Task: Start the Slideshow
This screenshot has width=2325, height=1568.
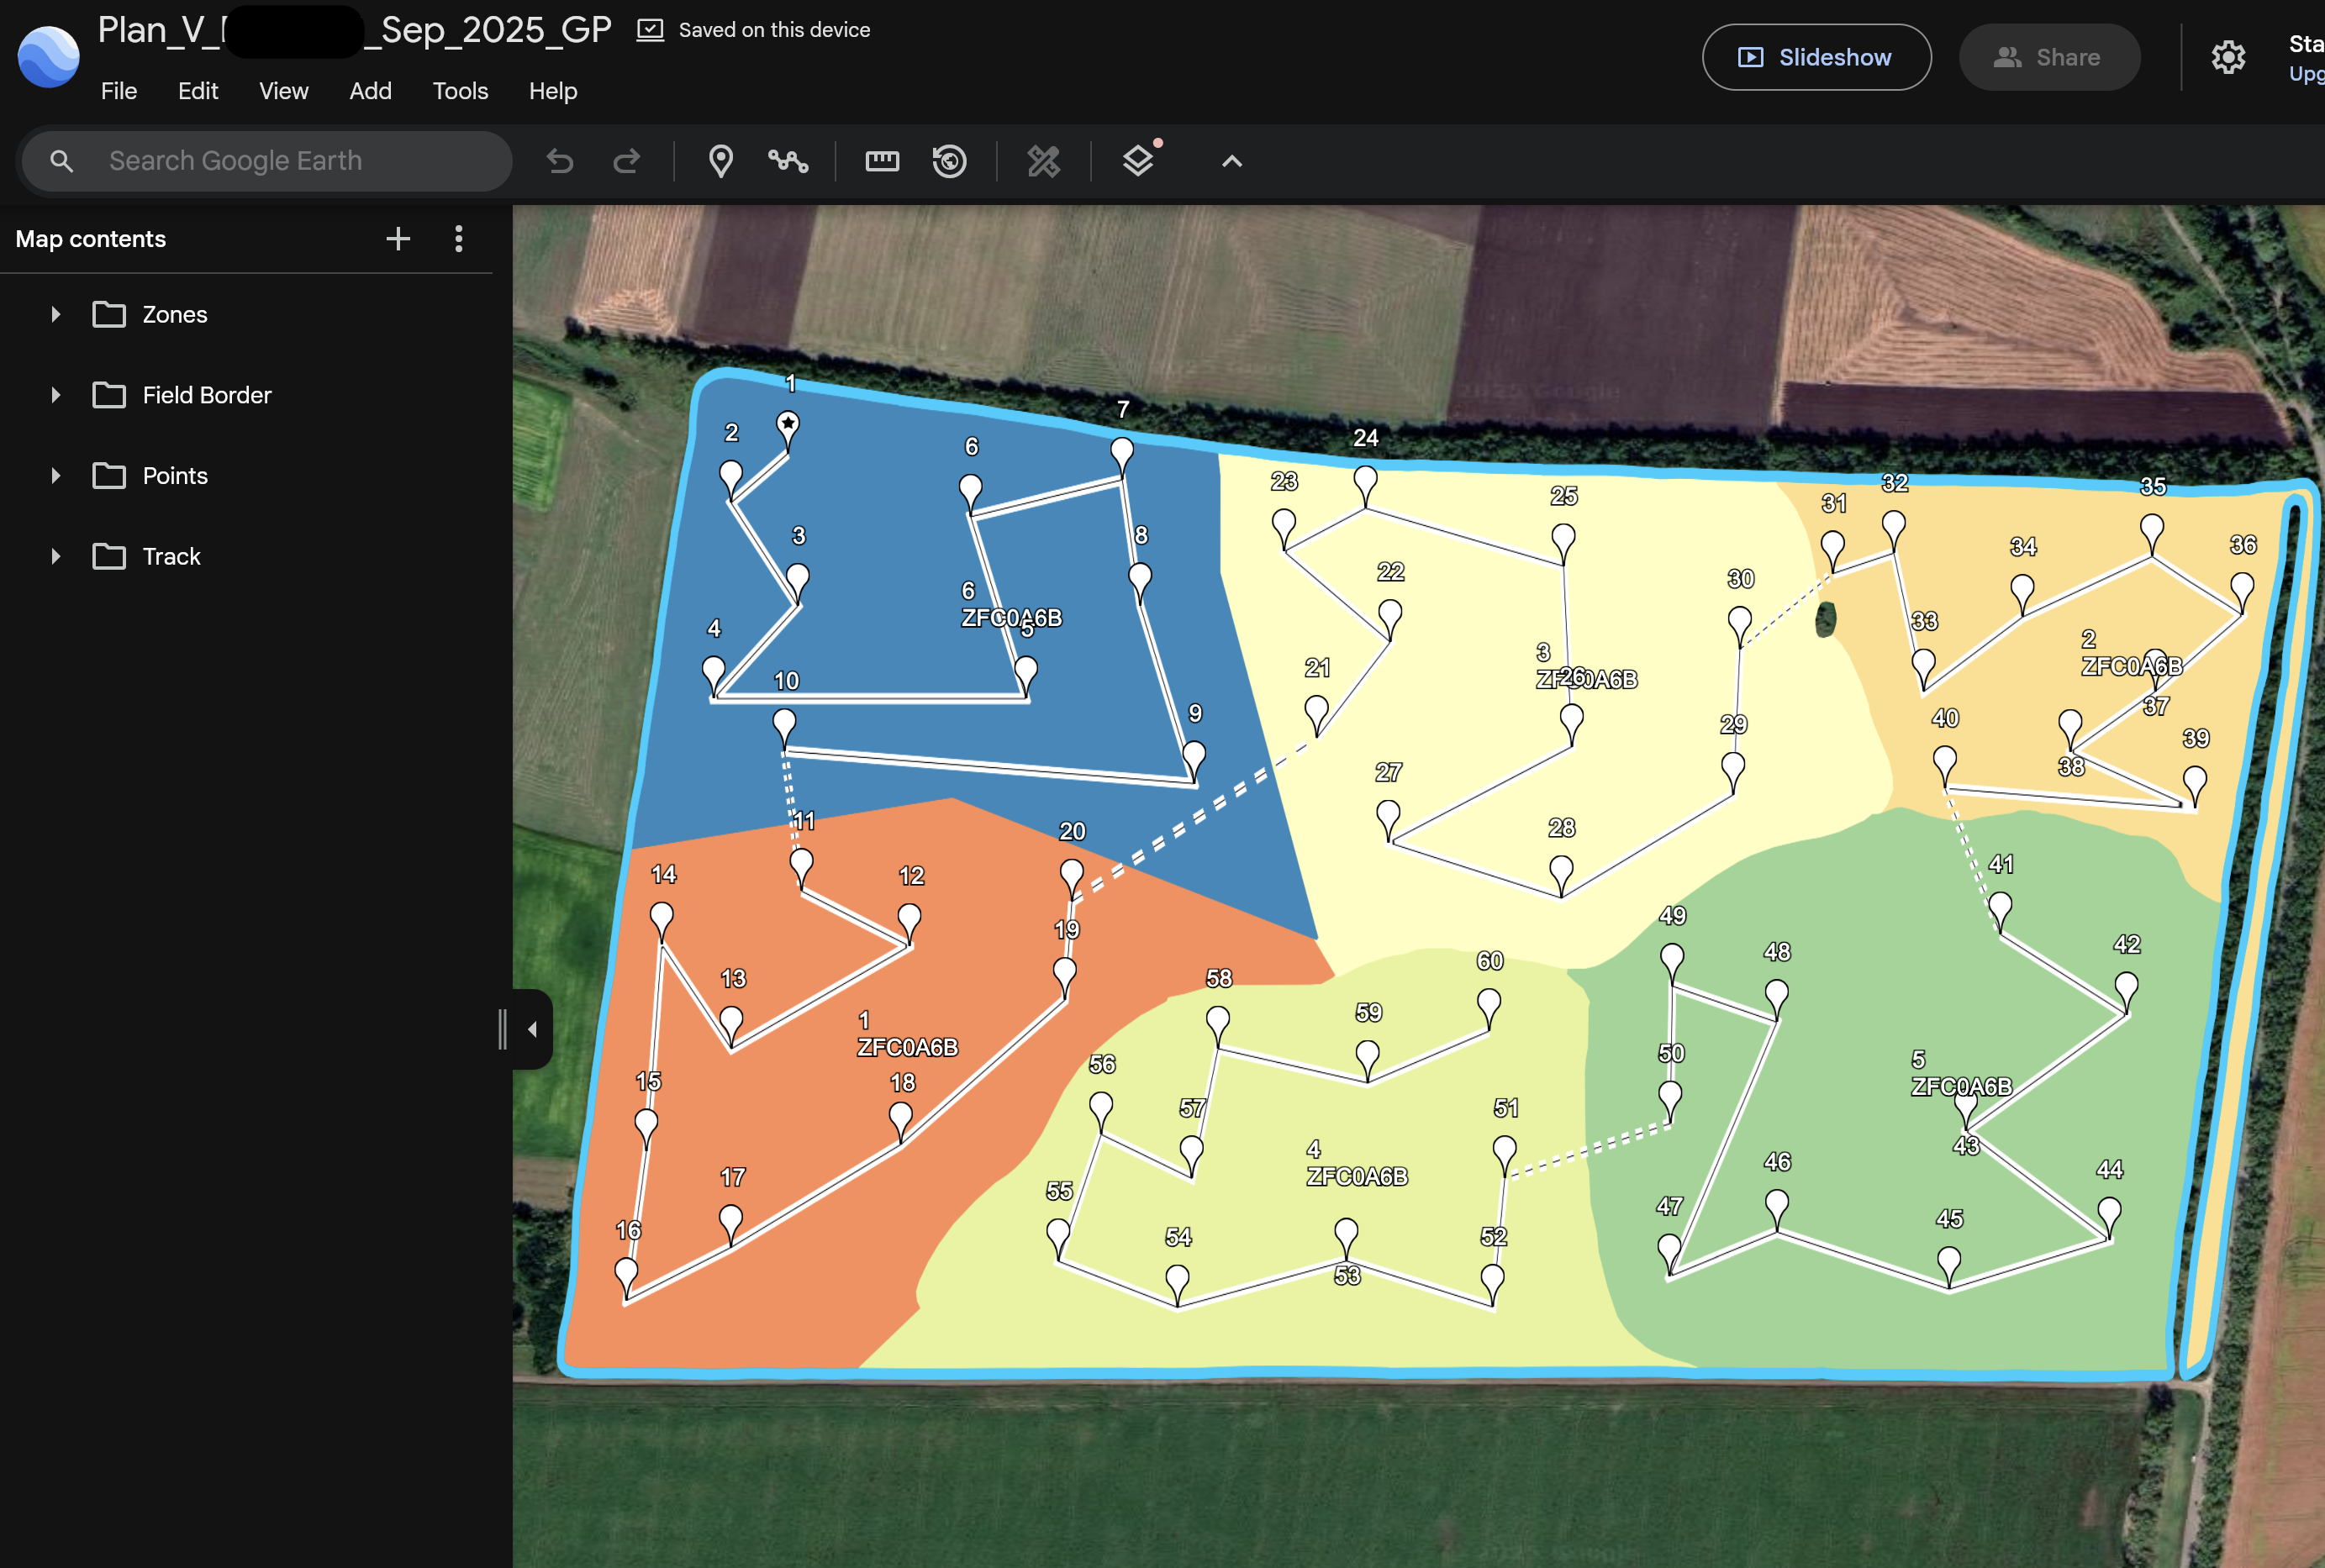Action: [x=1816, y=57]
